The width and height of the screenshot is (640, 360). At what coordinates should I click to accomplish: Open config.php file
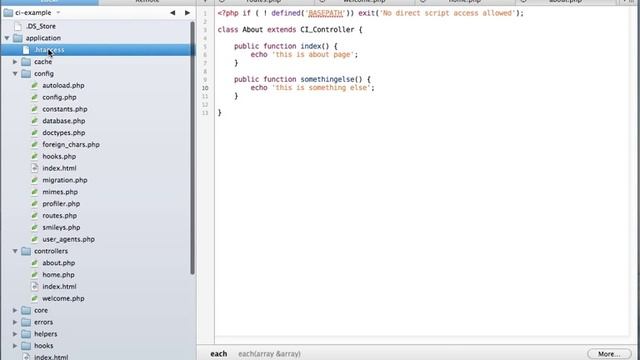point(59,97)
